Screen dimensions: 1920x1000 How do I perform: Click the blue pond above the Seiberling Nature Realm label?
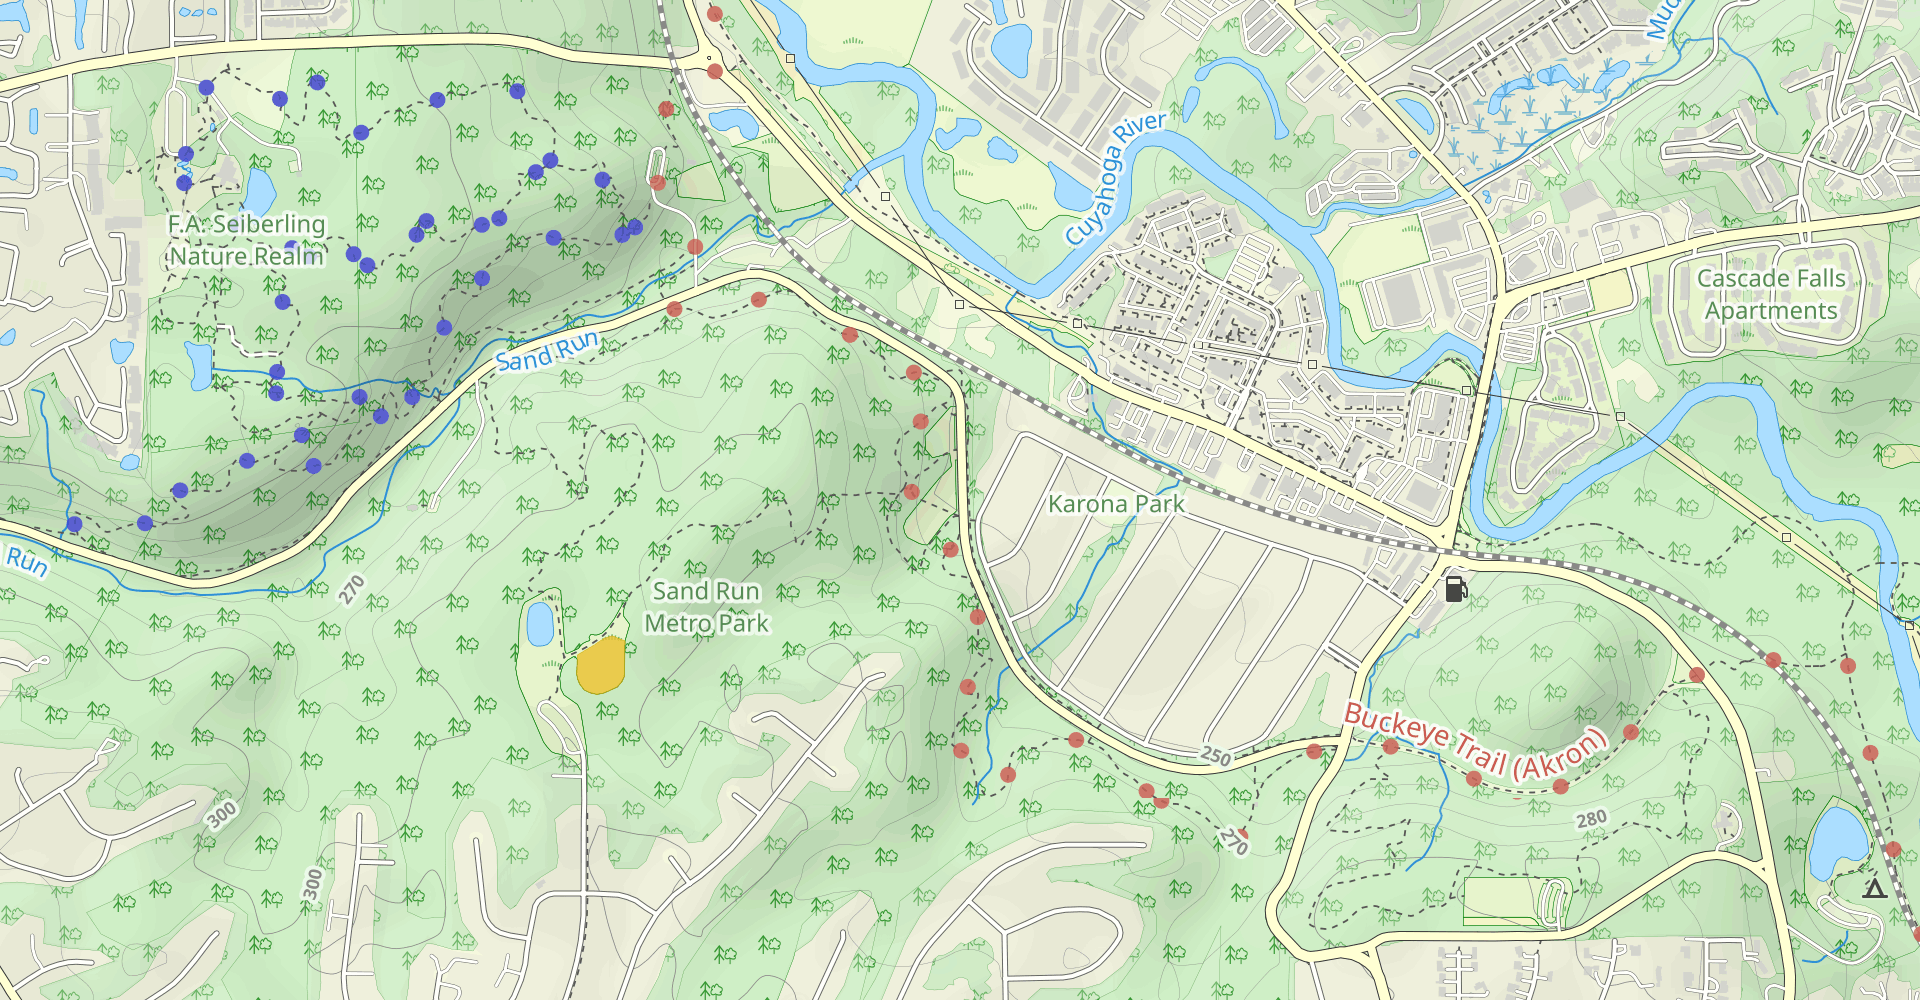click(x=260, y=192)
